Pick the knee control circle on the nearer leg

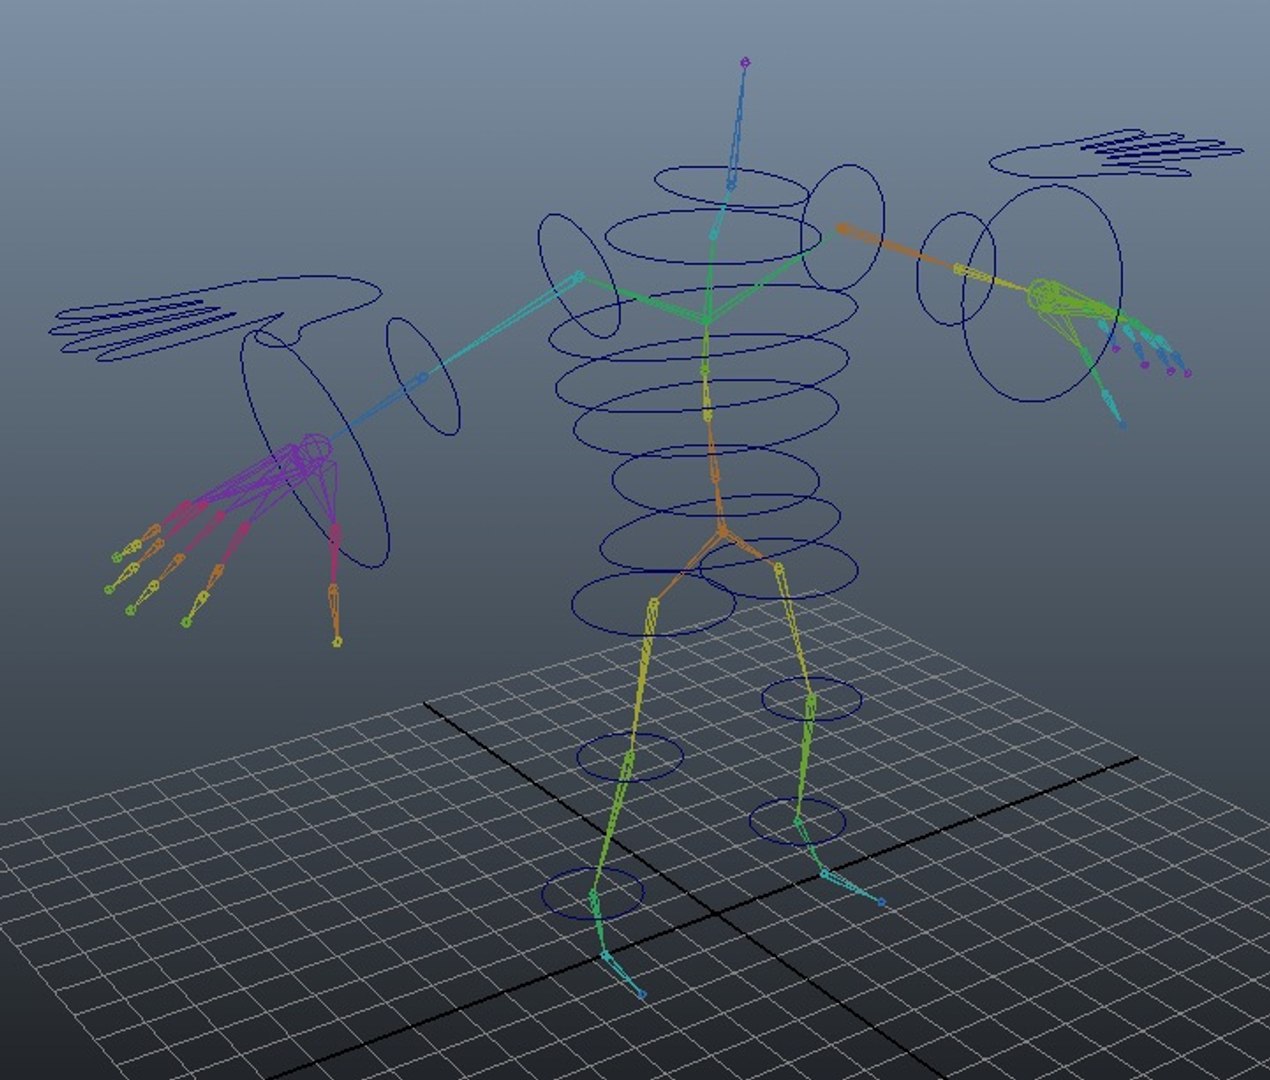pos(629,757)
